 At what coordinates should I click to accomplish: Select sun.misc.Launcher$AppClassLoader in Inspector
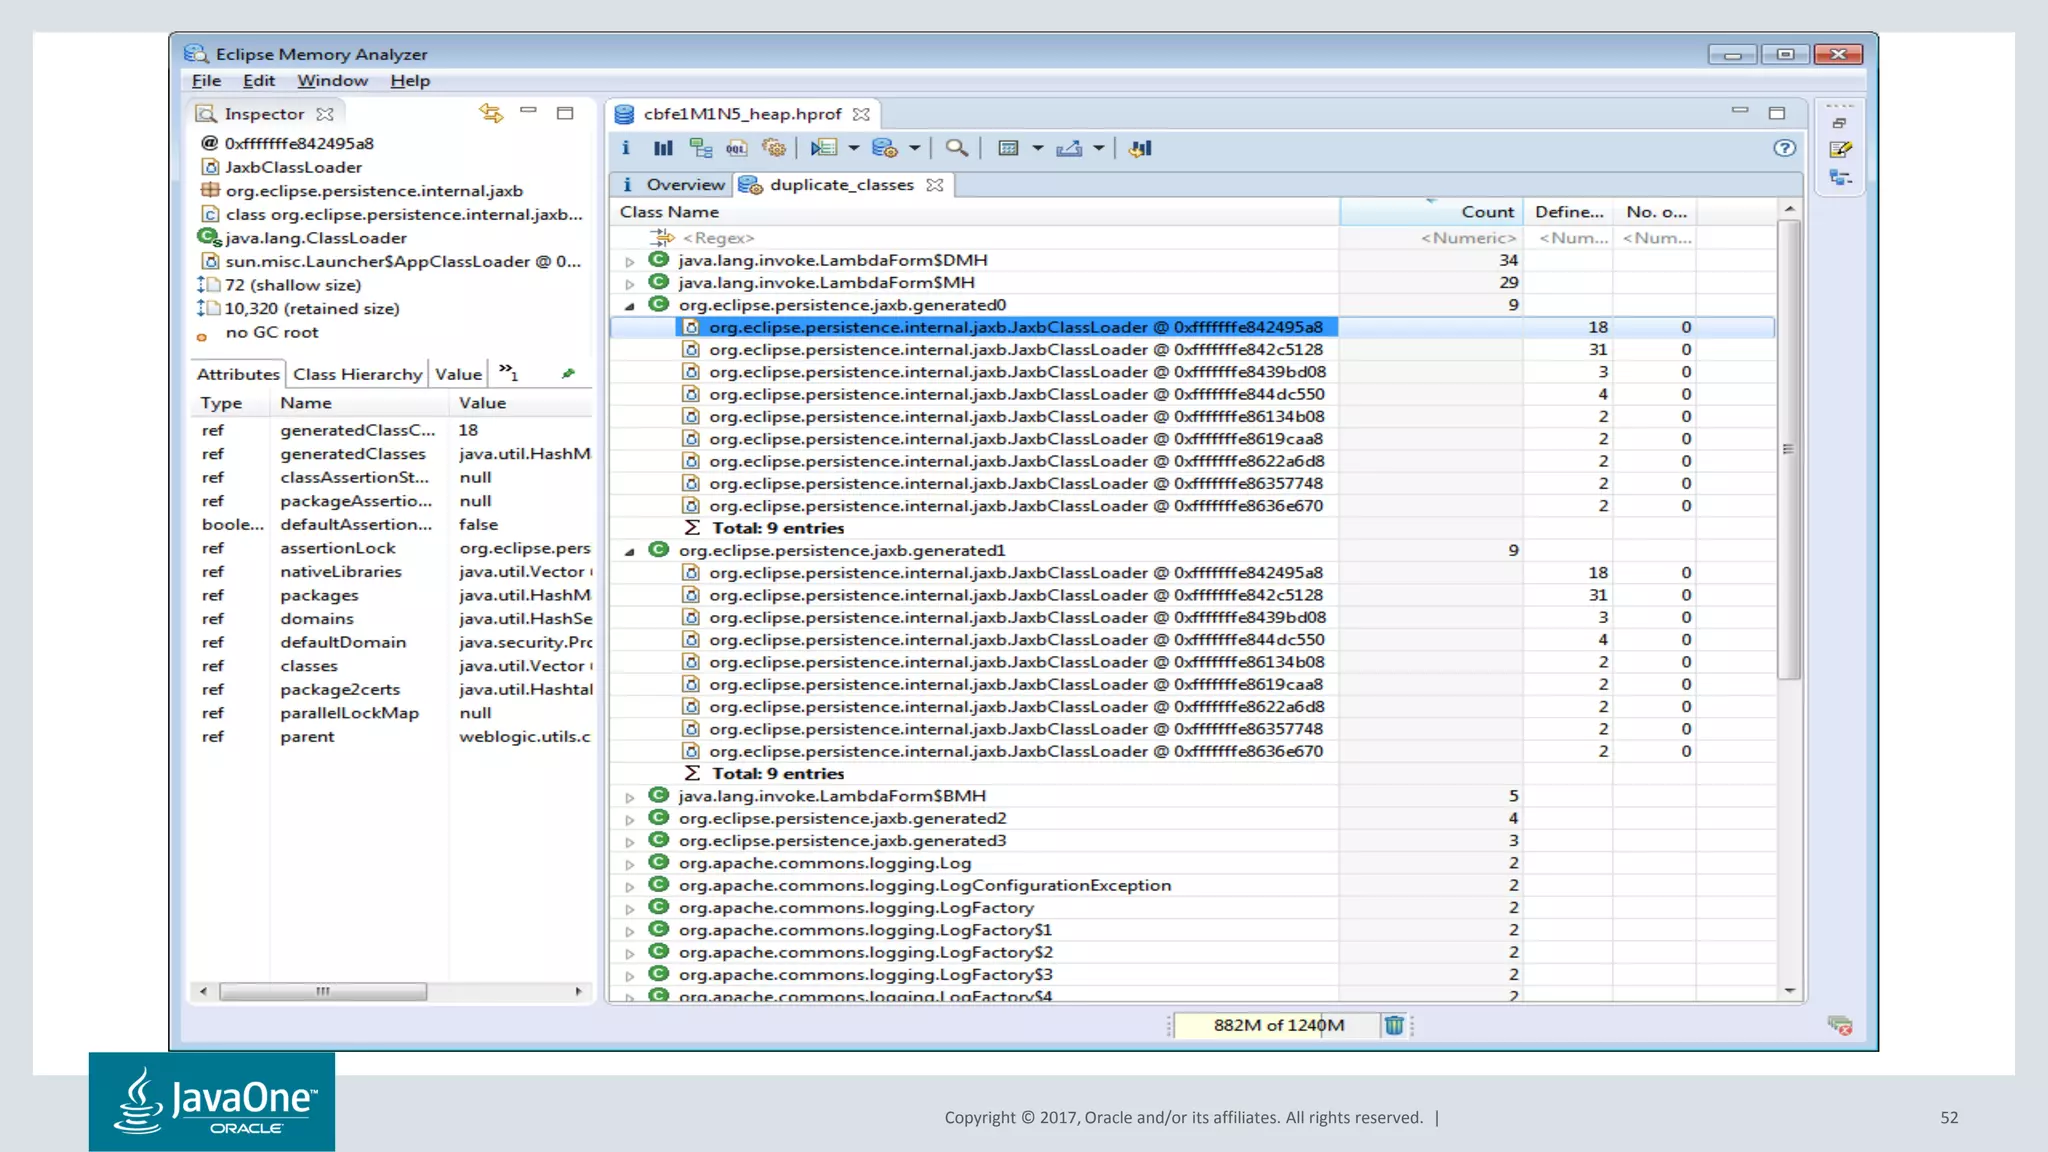[x=391, y=261]
